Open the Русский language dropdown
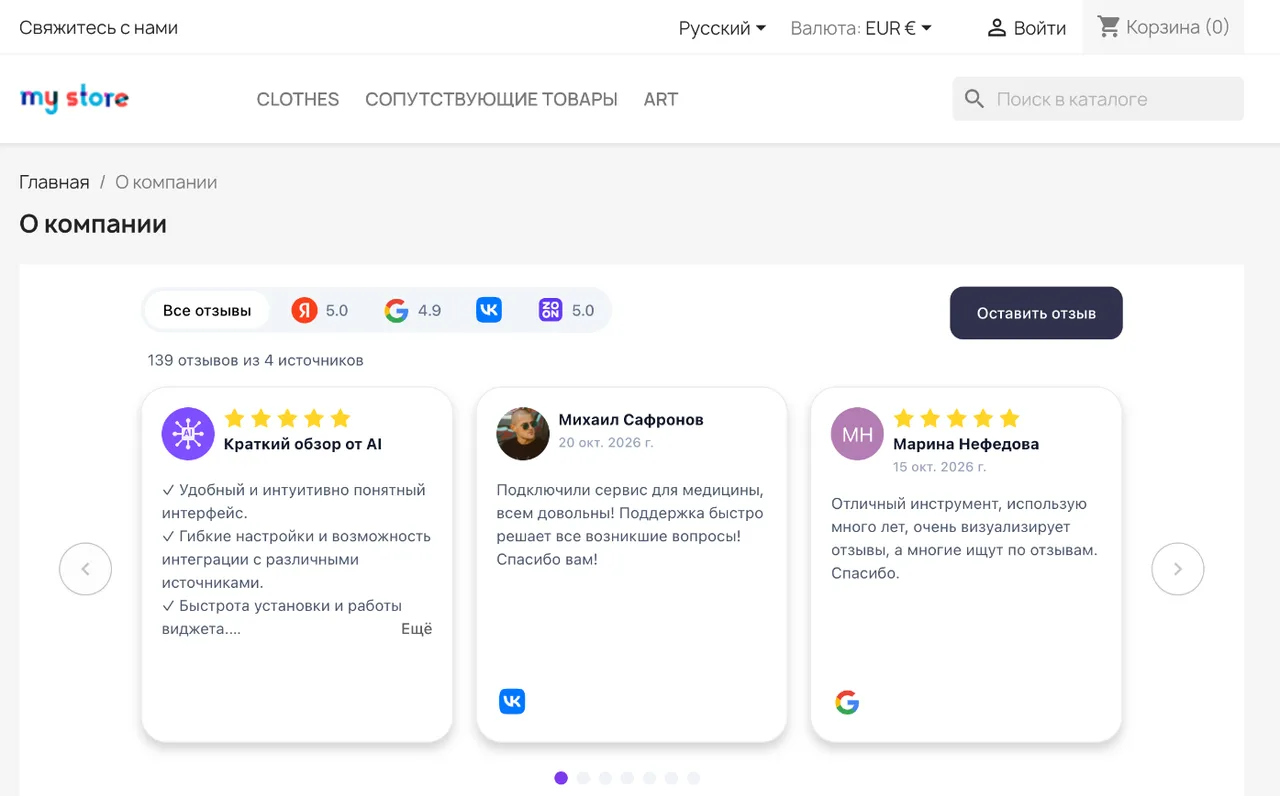Viewport: 1280px width, 796px height. pos(722,28)
